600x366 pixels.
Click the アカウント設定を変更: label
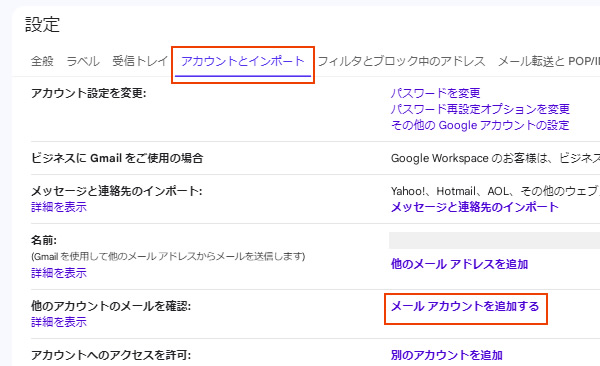coord(88,93)
